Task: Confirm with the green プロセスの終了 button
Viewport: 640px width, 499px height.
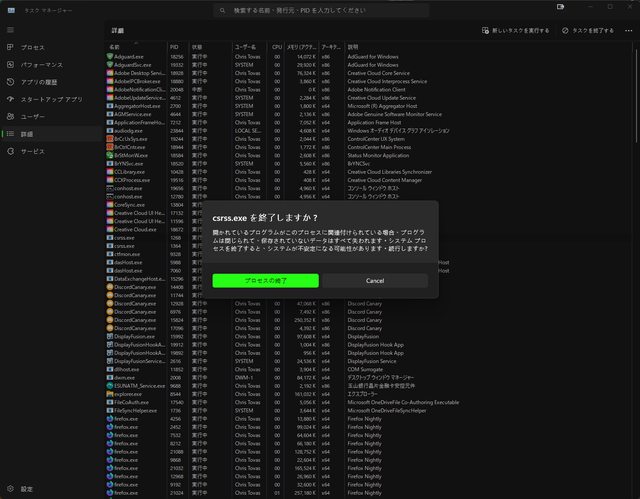Action: pyautogui.click(x=266, y=281)
